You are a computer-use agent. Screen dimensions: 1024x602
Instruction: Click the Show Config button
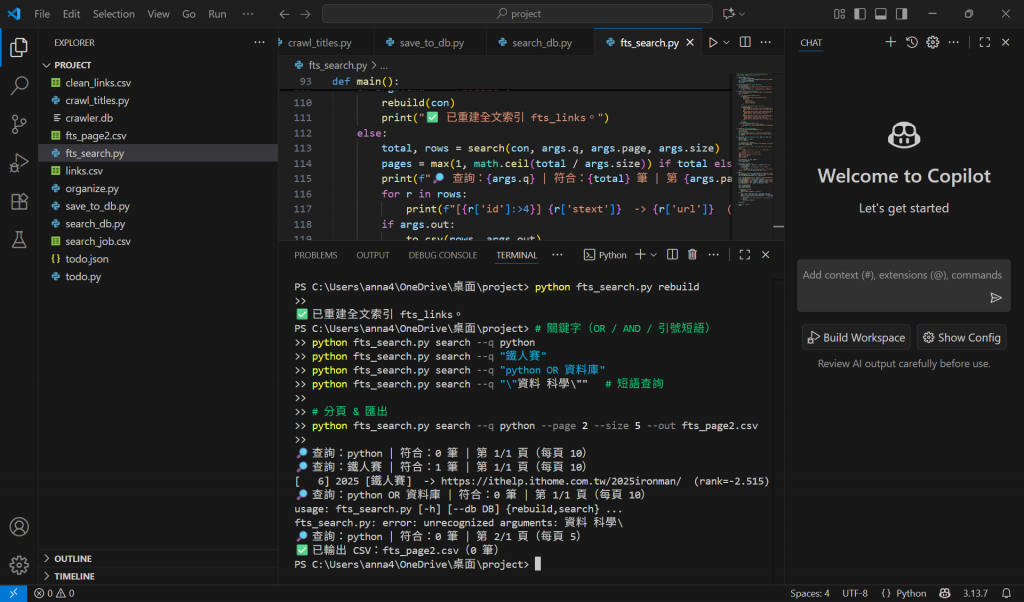(961, 338)
